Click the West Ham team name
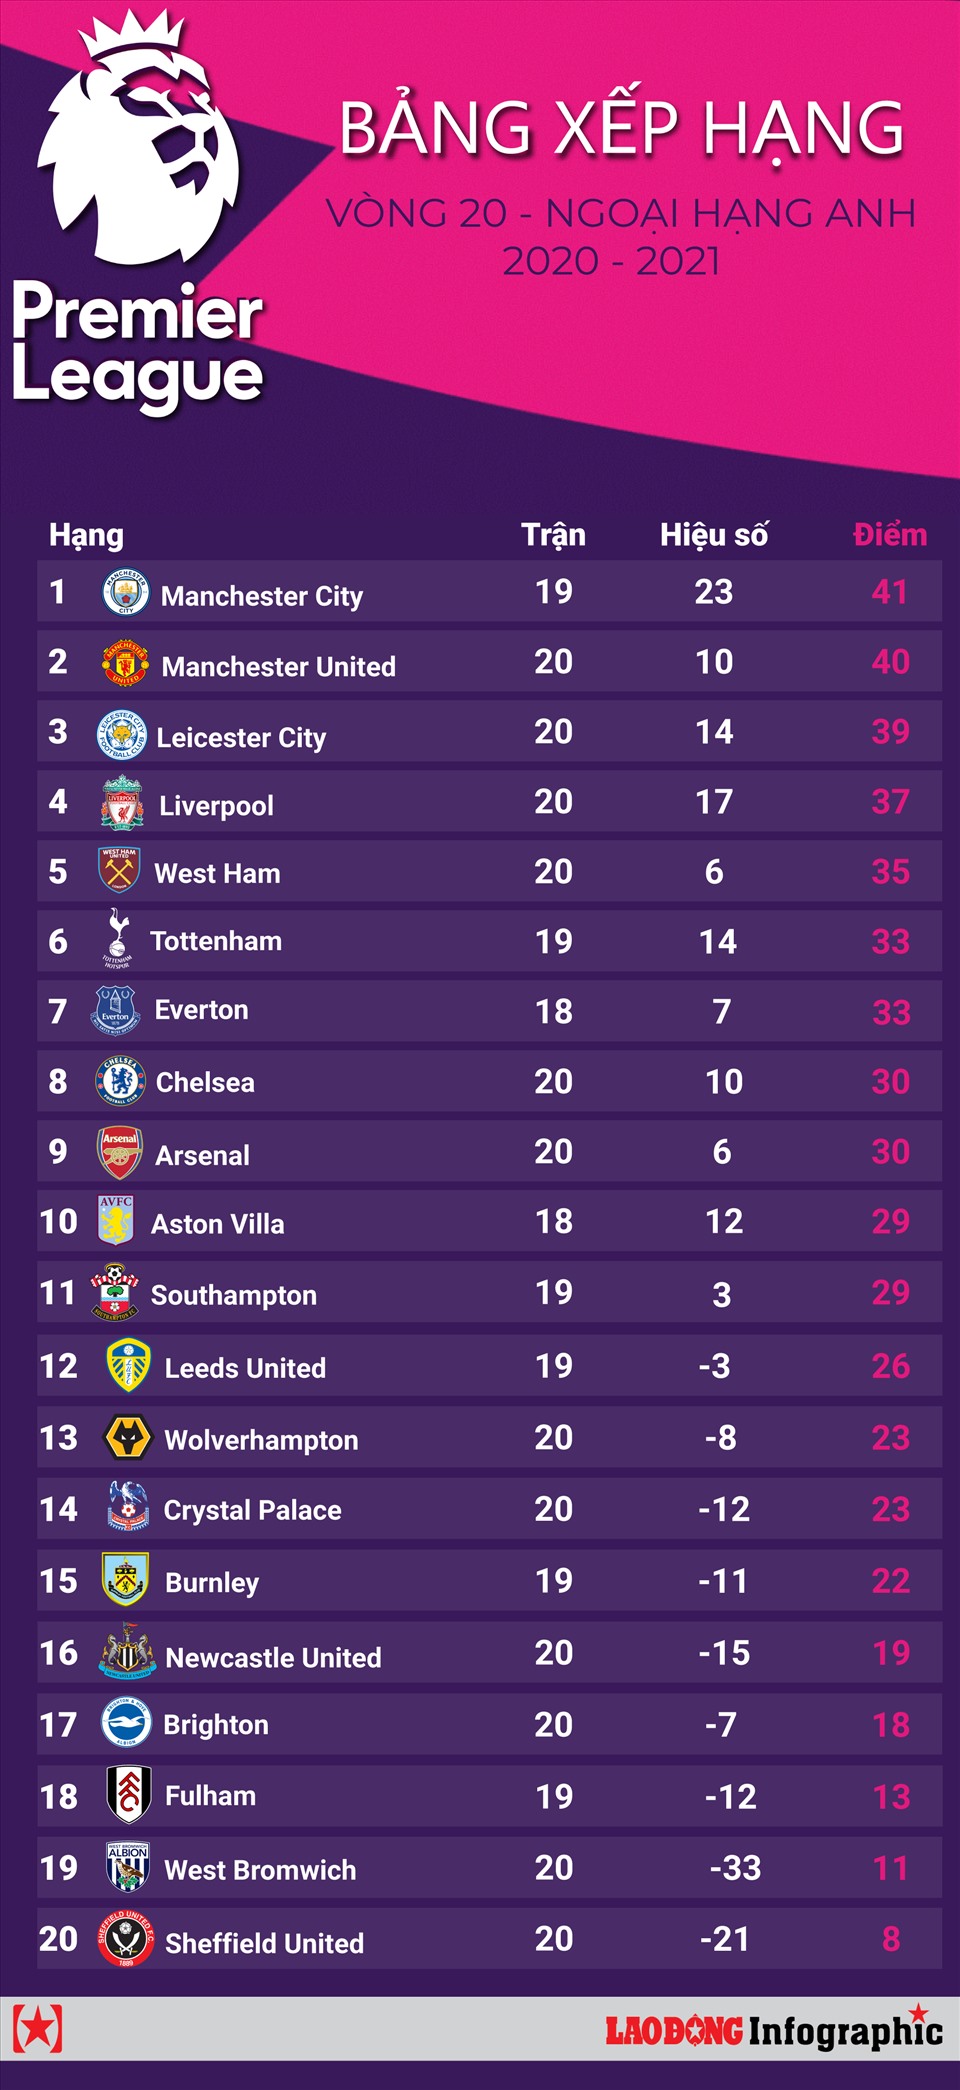 pos(217,874)
